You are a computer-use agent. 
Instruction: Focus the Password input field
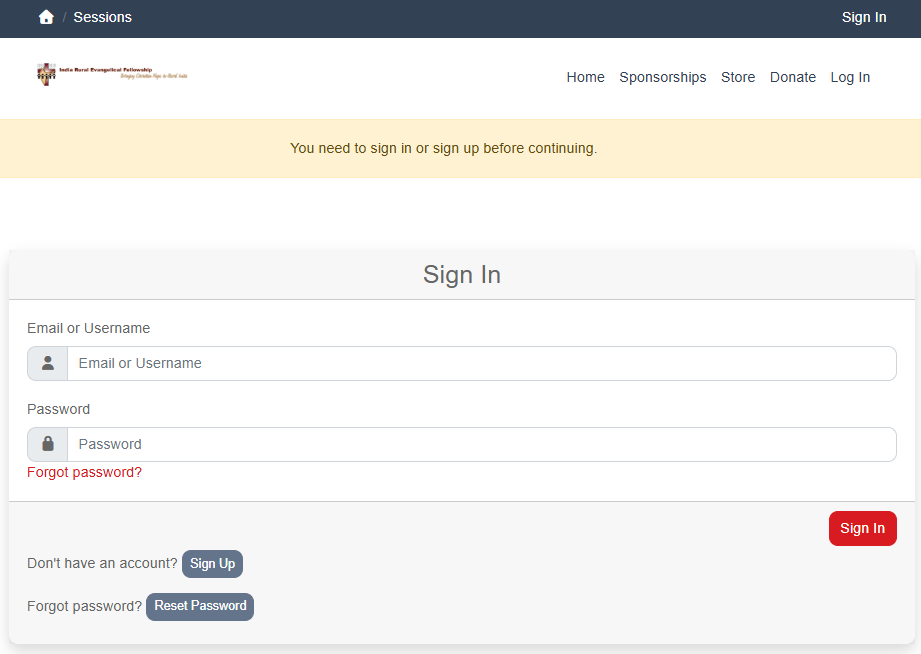point(480,444)
